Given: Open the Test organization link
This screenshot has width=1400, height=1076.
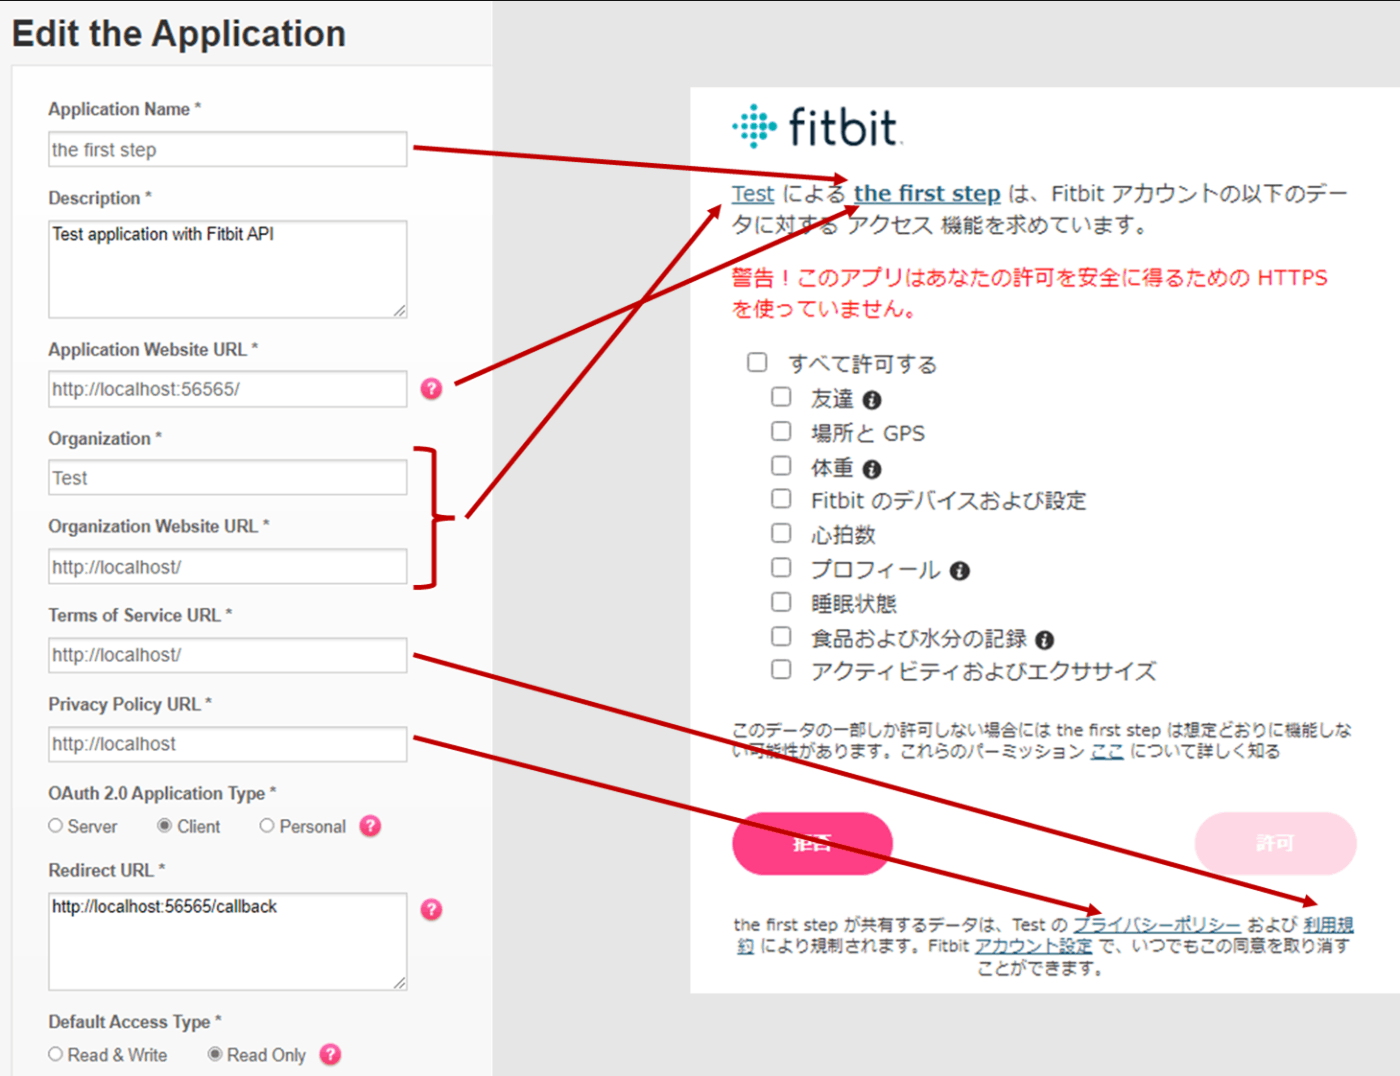Looking at the screenshot, I should (753, 194).
